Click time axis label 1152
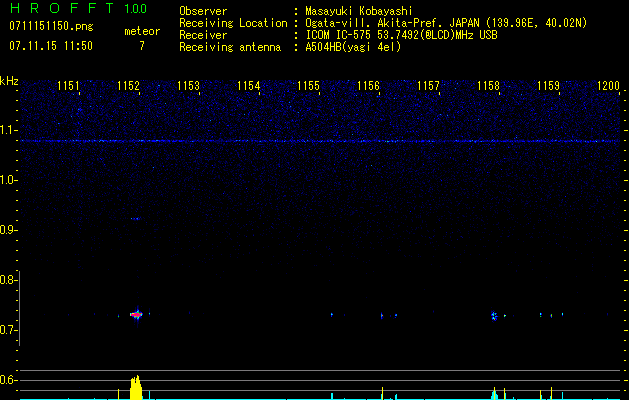The image size is (629, 400). click(x=128, y=86)
